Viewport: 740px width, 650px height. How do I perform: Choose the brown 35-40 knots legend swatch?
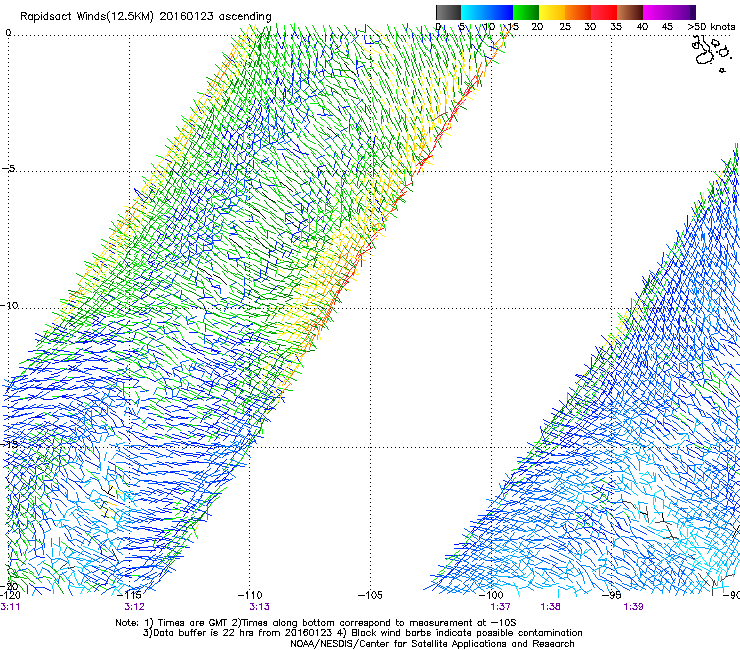(630, 12)
